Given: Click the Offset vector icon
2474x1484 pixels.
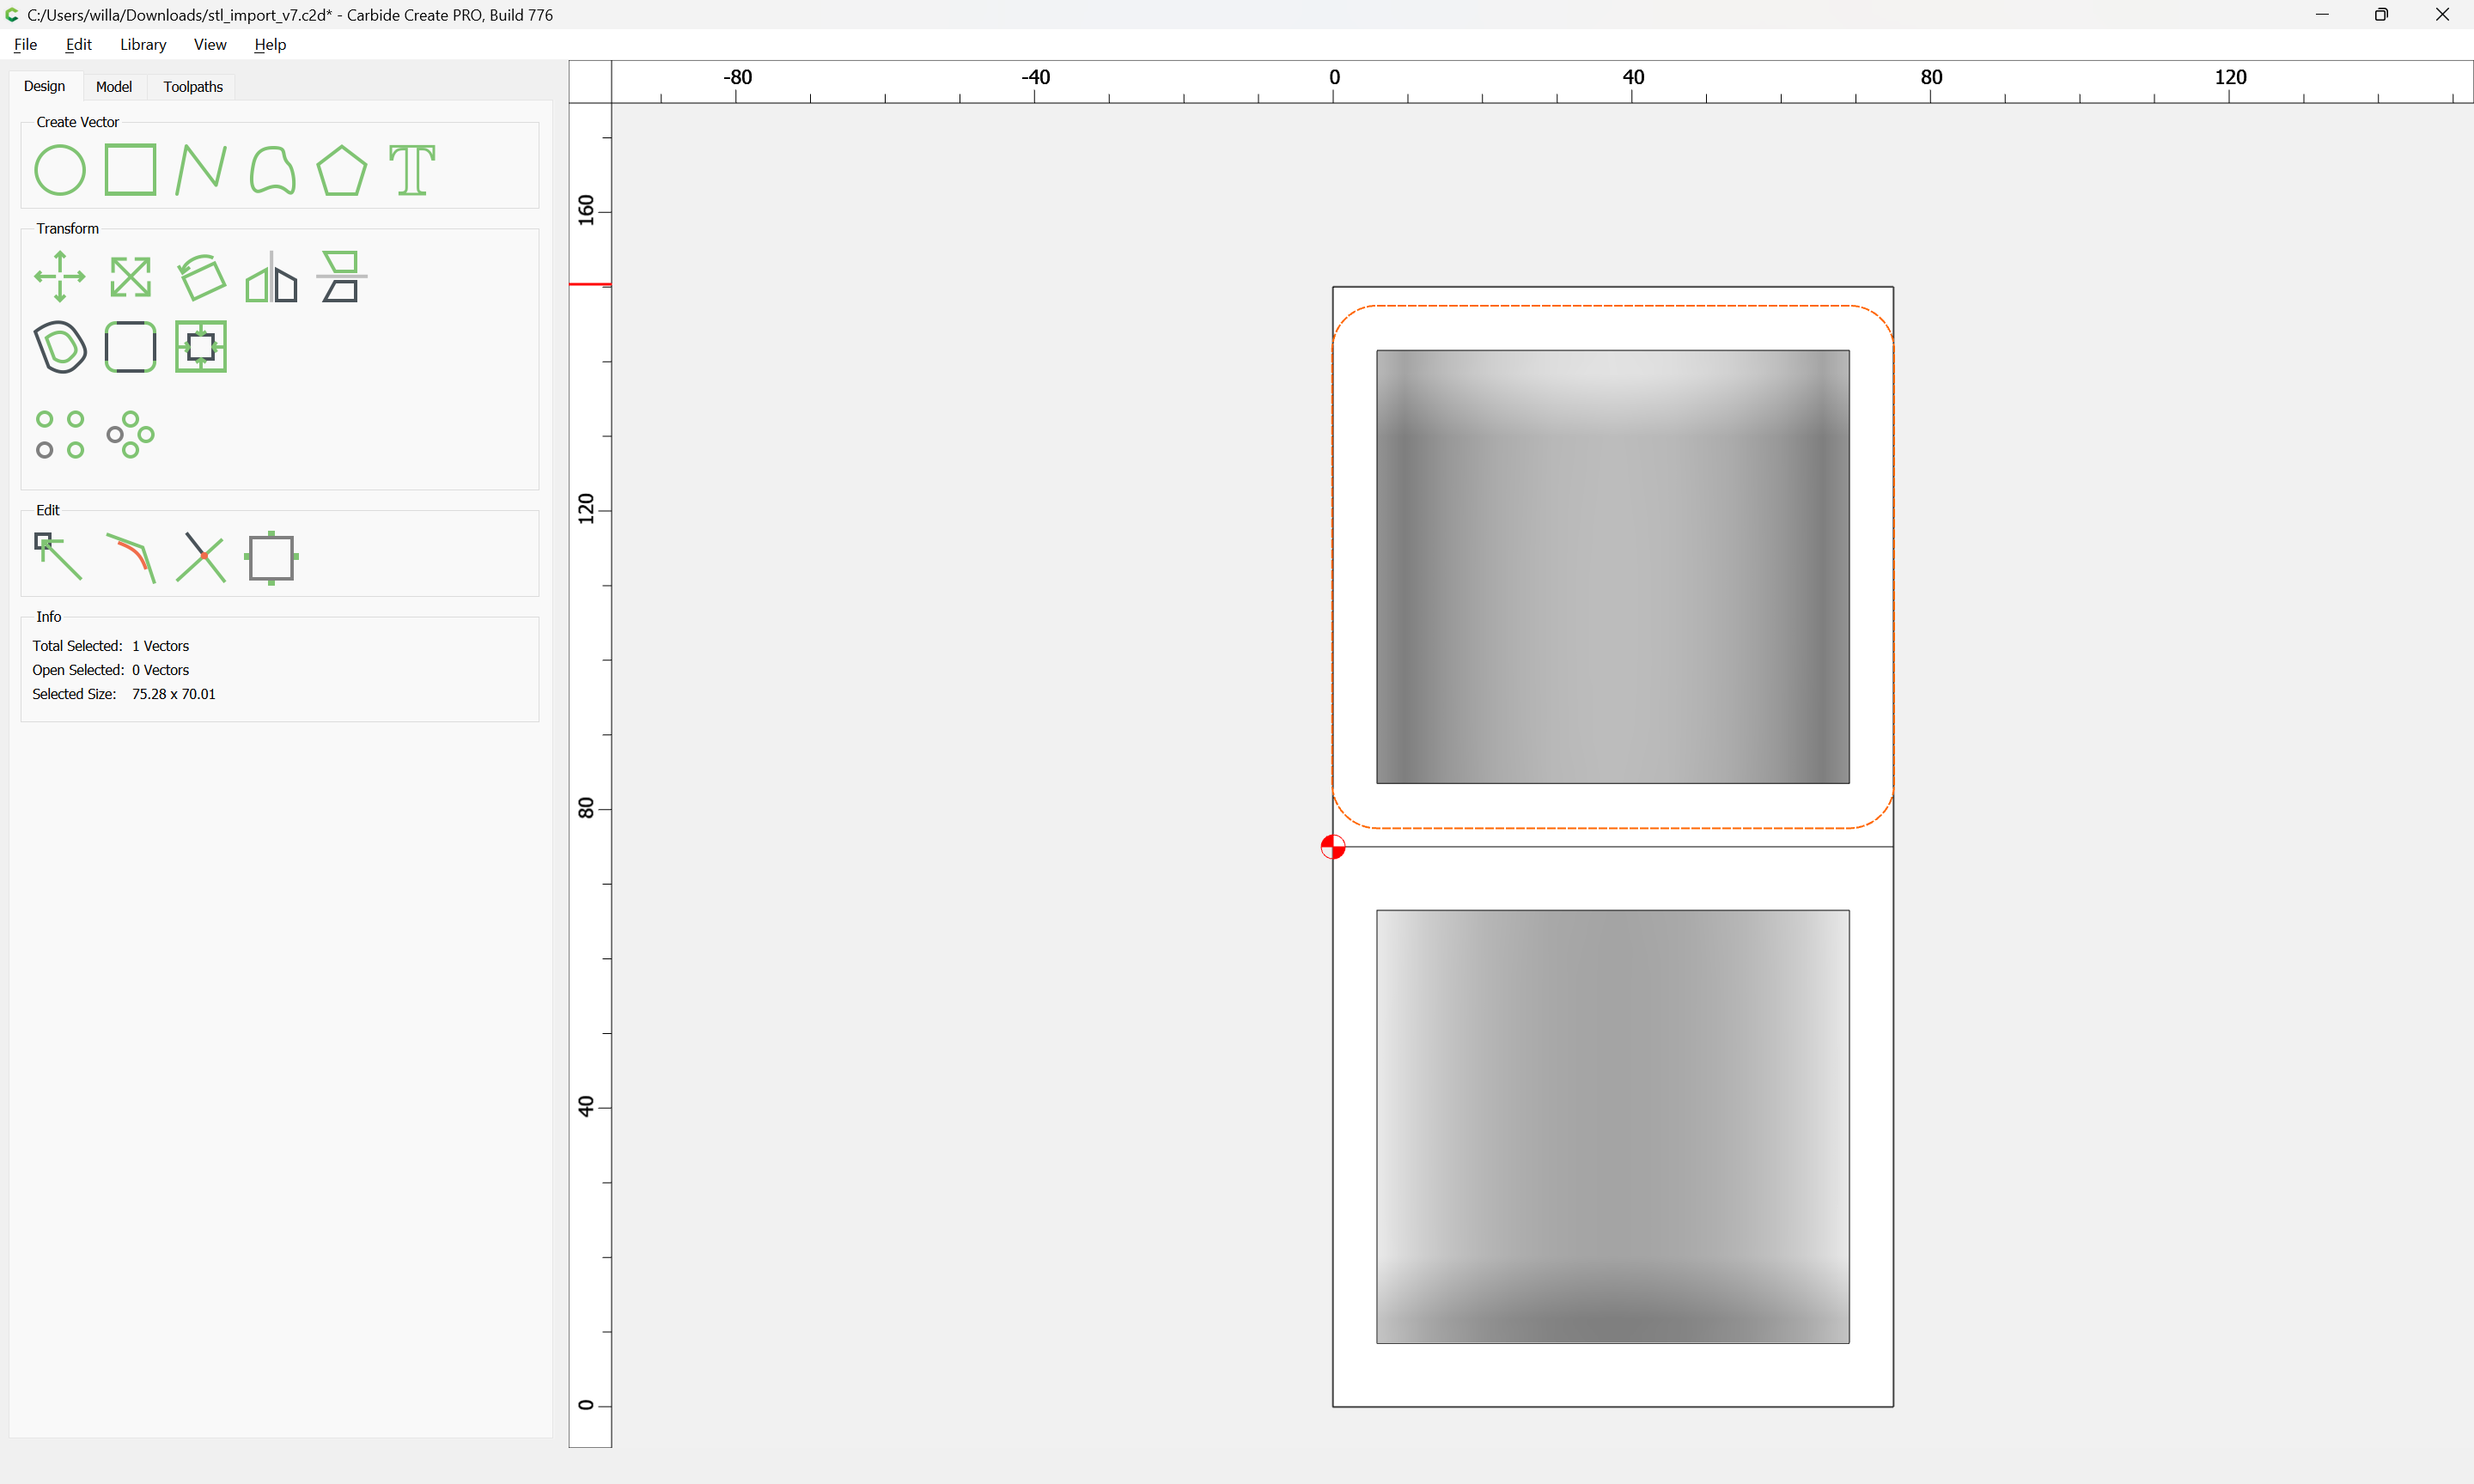Looking at the screenshot, I should (x=60, y=347).
